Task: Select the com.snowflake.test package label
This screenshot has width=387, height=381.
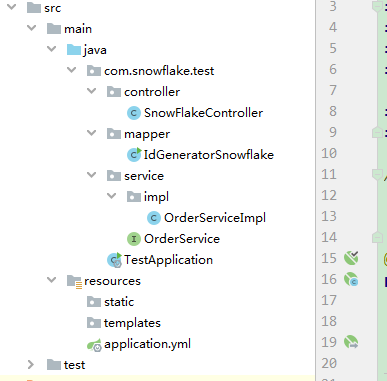Action: click(159, 71)
